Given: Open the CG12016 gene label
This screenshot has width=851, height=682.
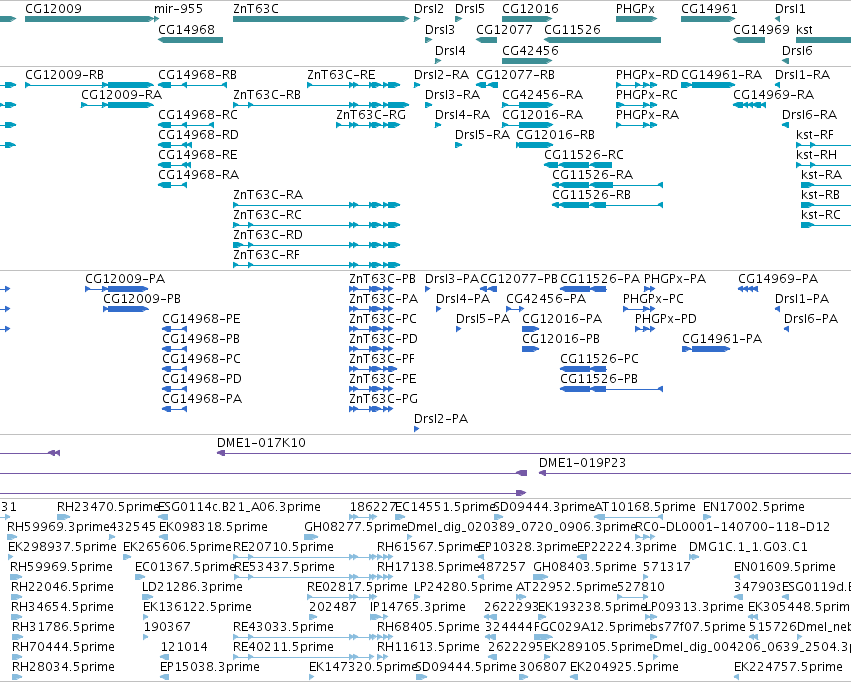Looking at the screenshot, I should (x=530, y=9).
